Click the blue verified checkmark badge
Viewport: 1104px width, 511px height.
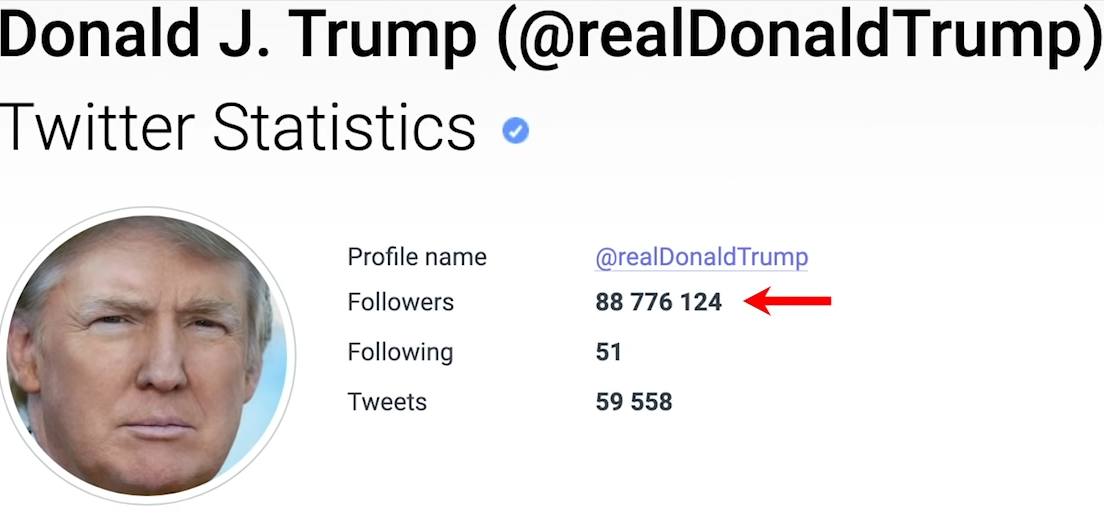[x=515, y=131]
